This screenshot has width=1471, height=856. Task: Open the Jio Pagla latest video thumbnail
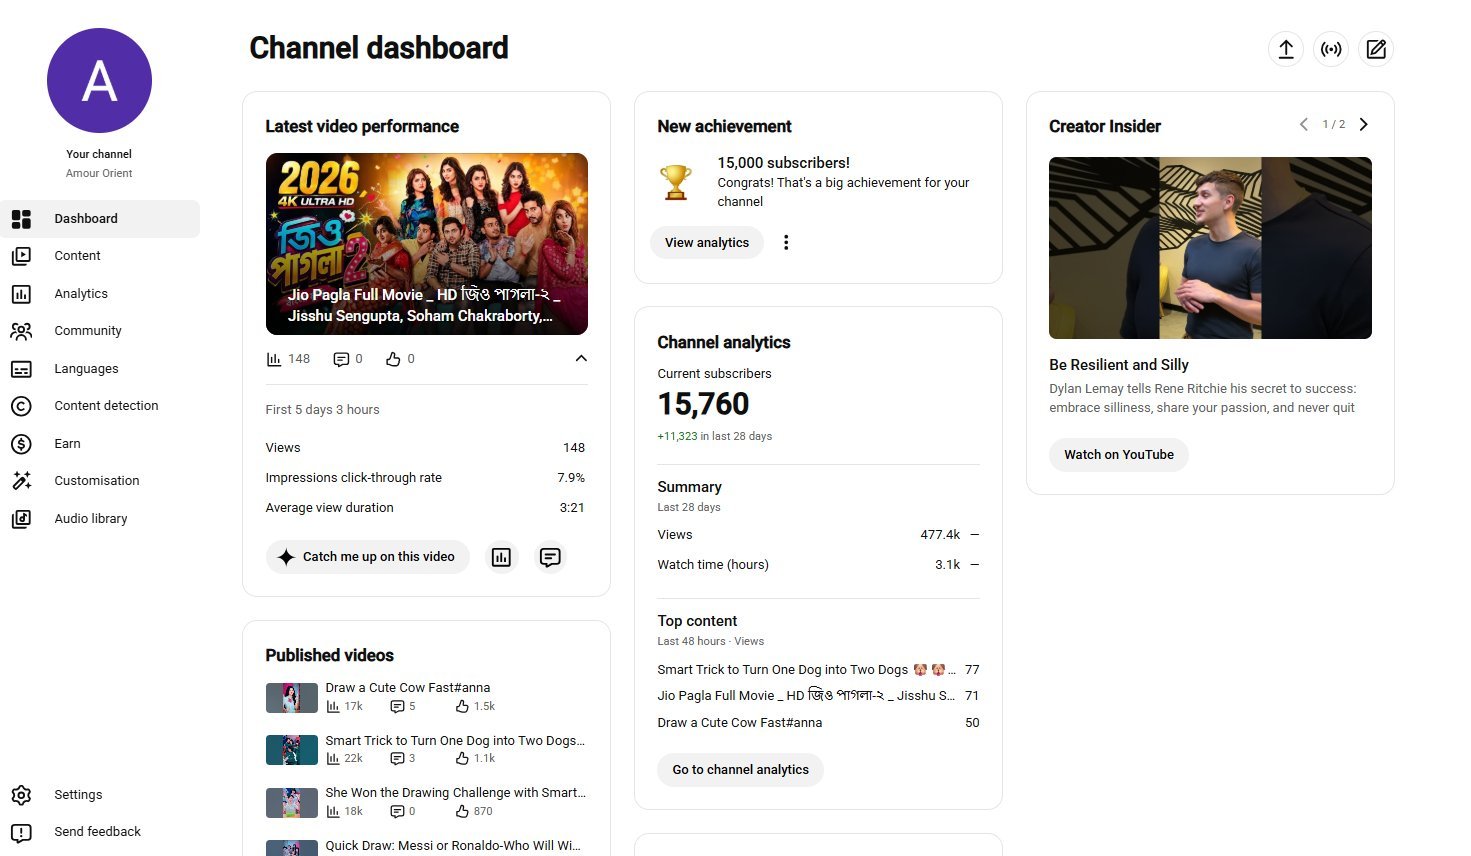[427, 244]
